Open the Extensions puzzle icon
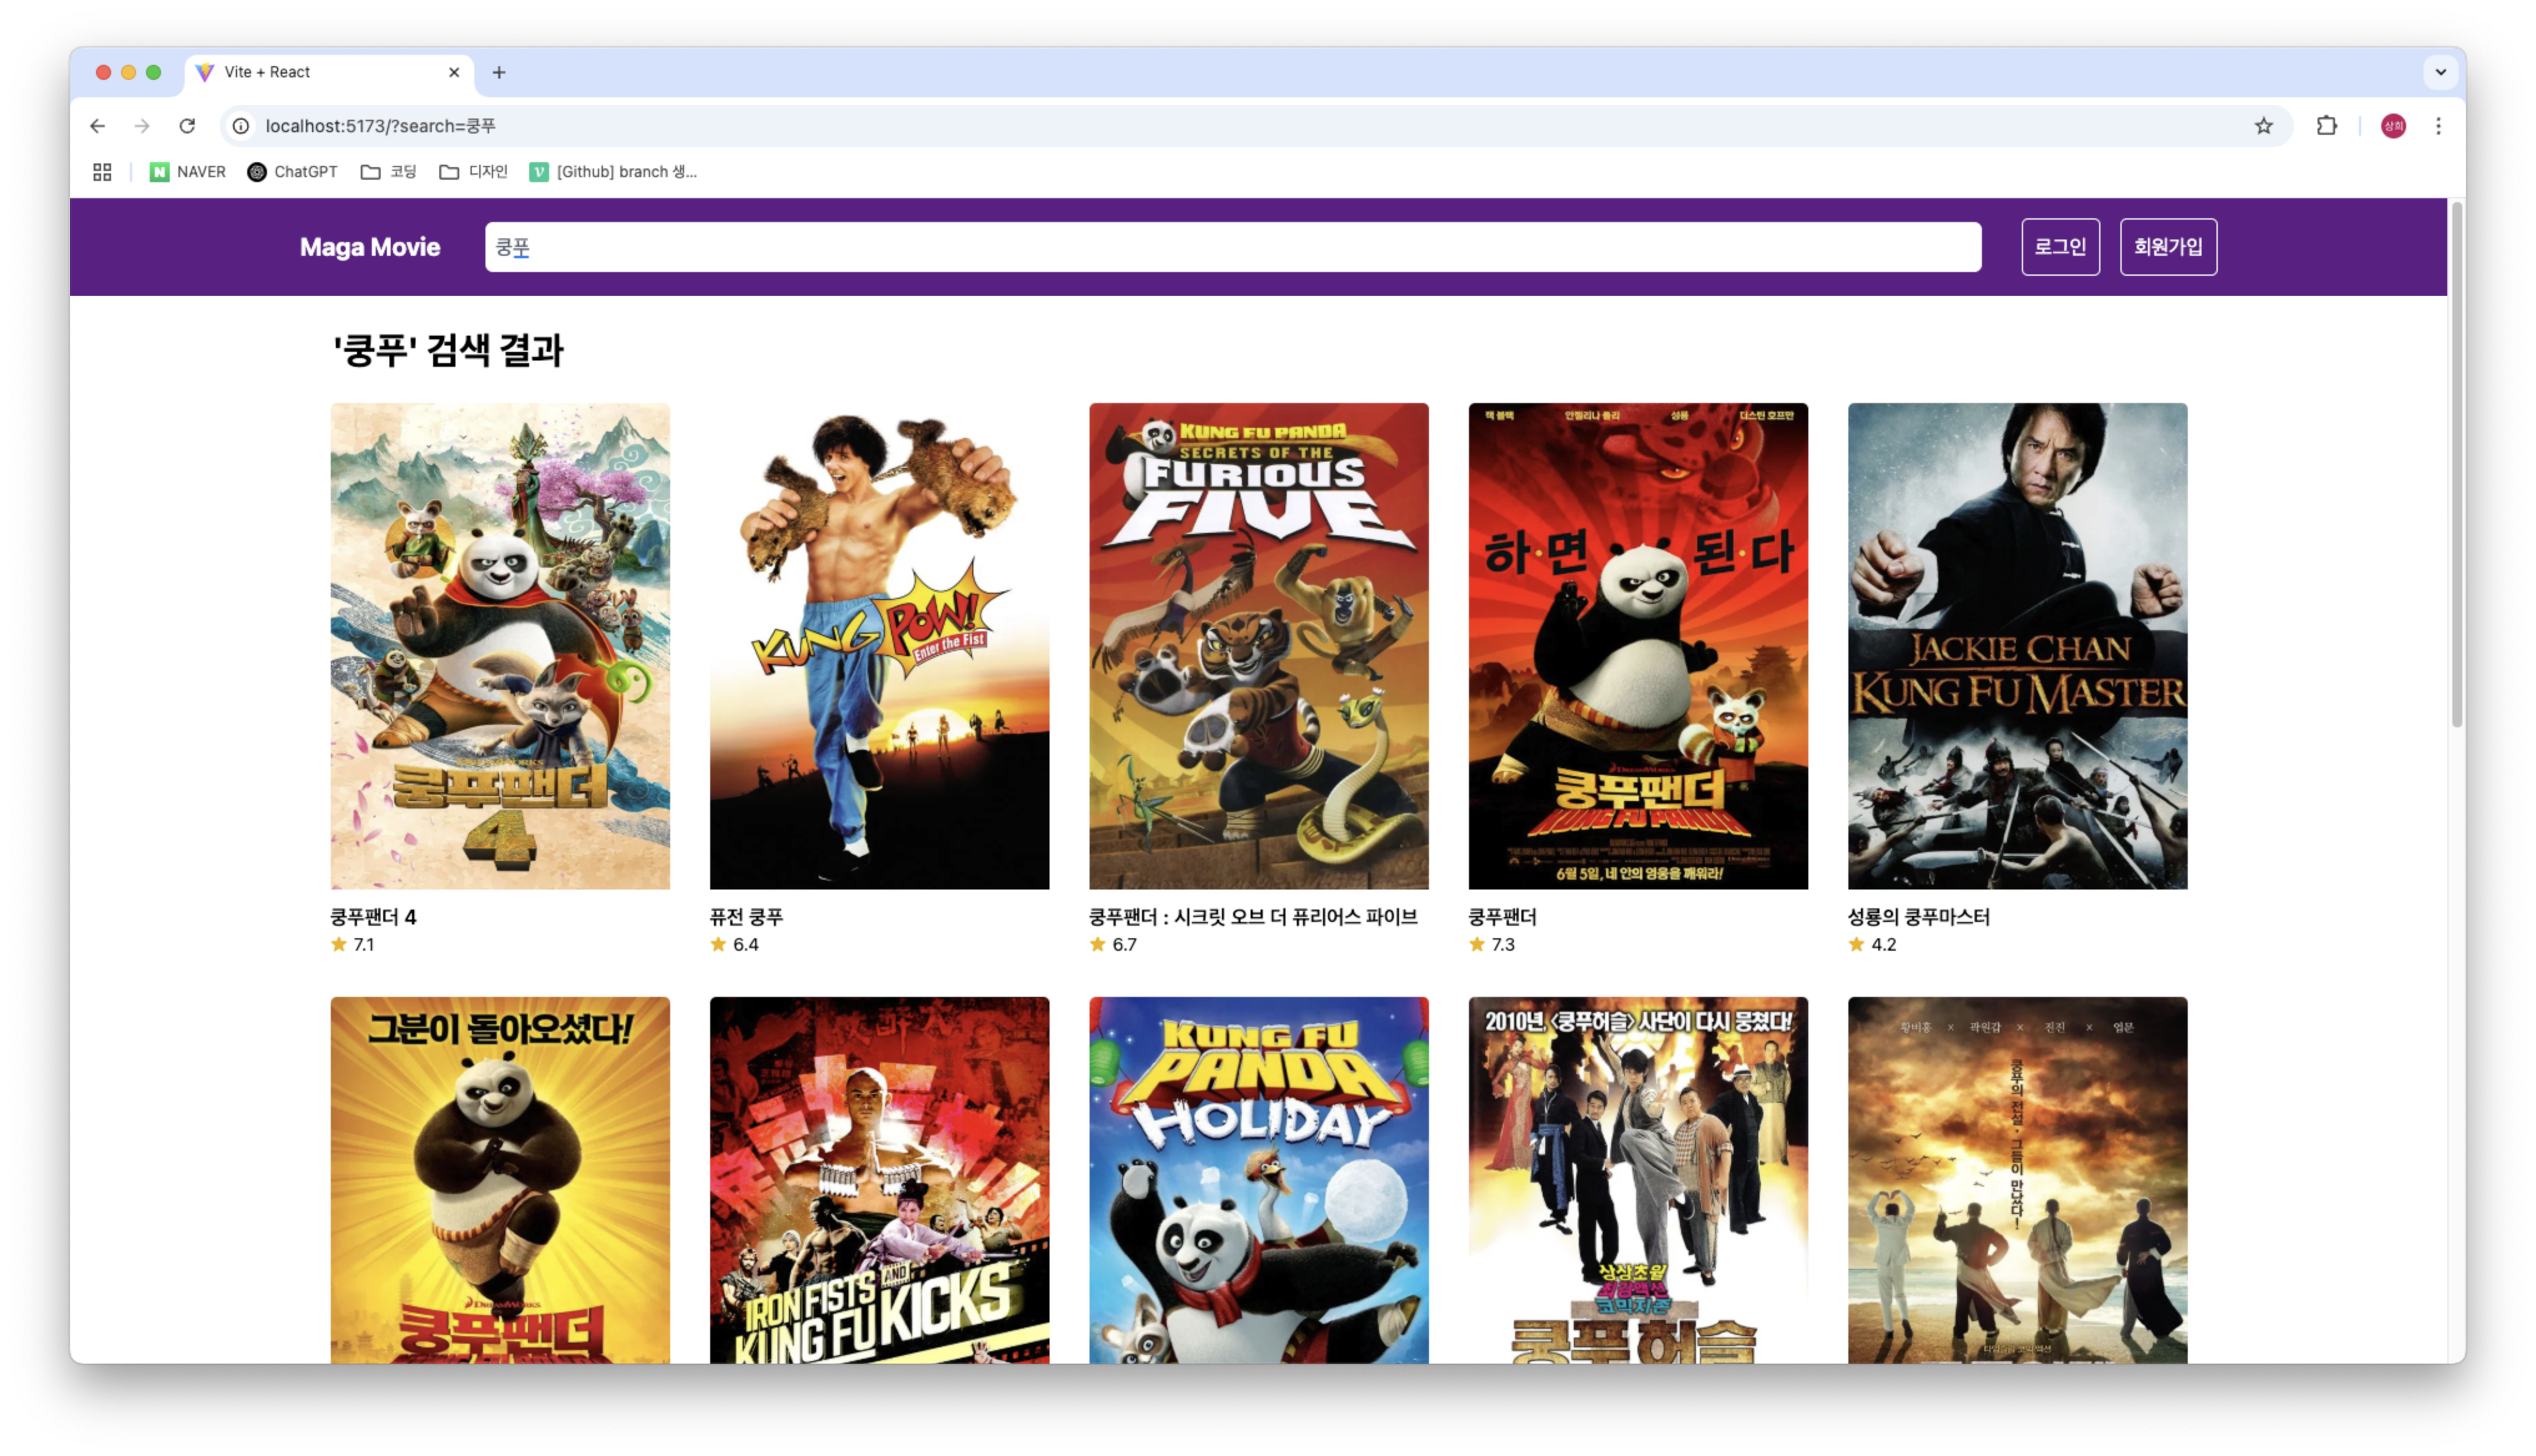This screenshot has height=1456, width=2536. point(2326,126)
